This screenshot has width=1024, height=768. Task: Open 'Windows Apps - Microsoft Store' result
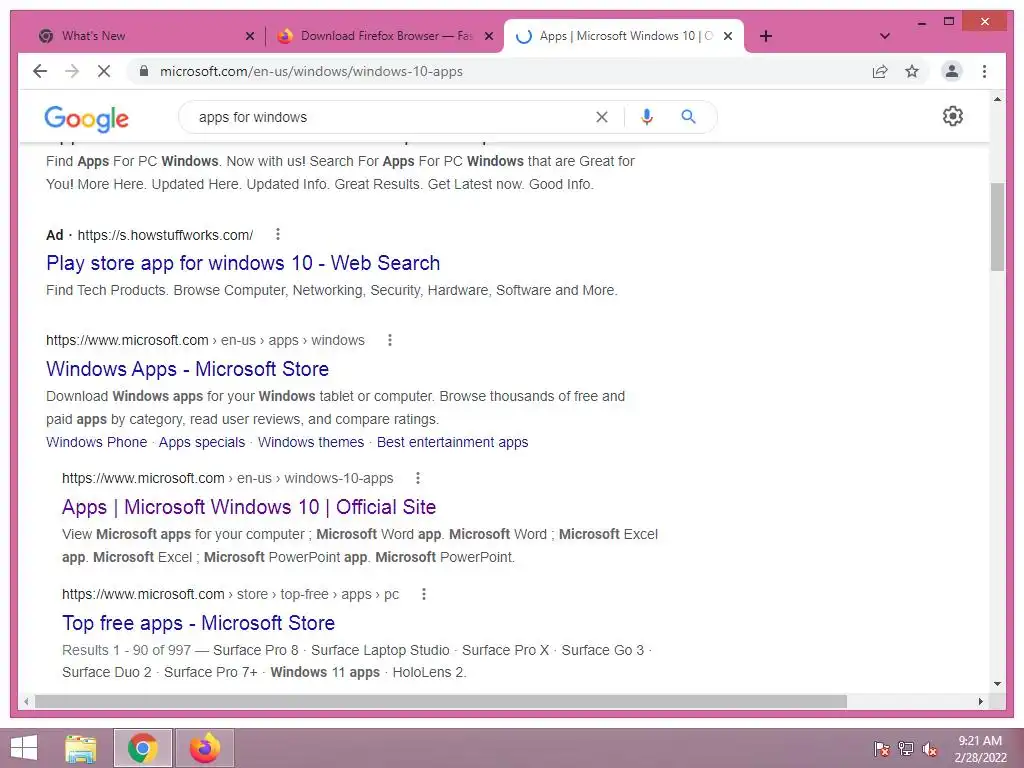pyautogui.click(x=187, y=368)
